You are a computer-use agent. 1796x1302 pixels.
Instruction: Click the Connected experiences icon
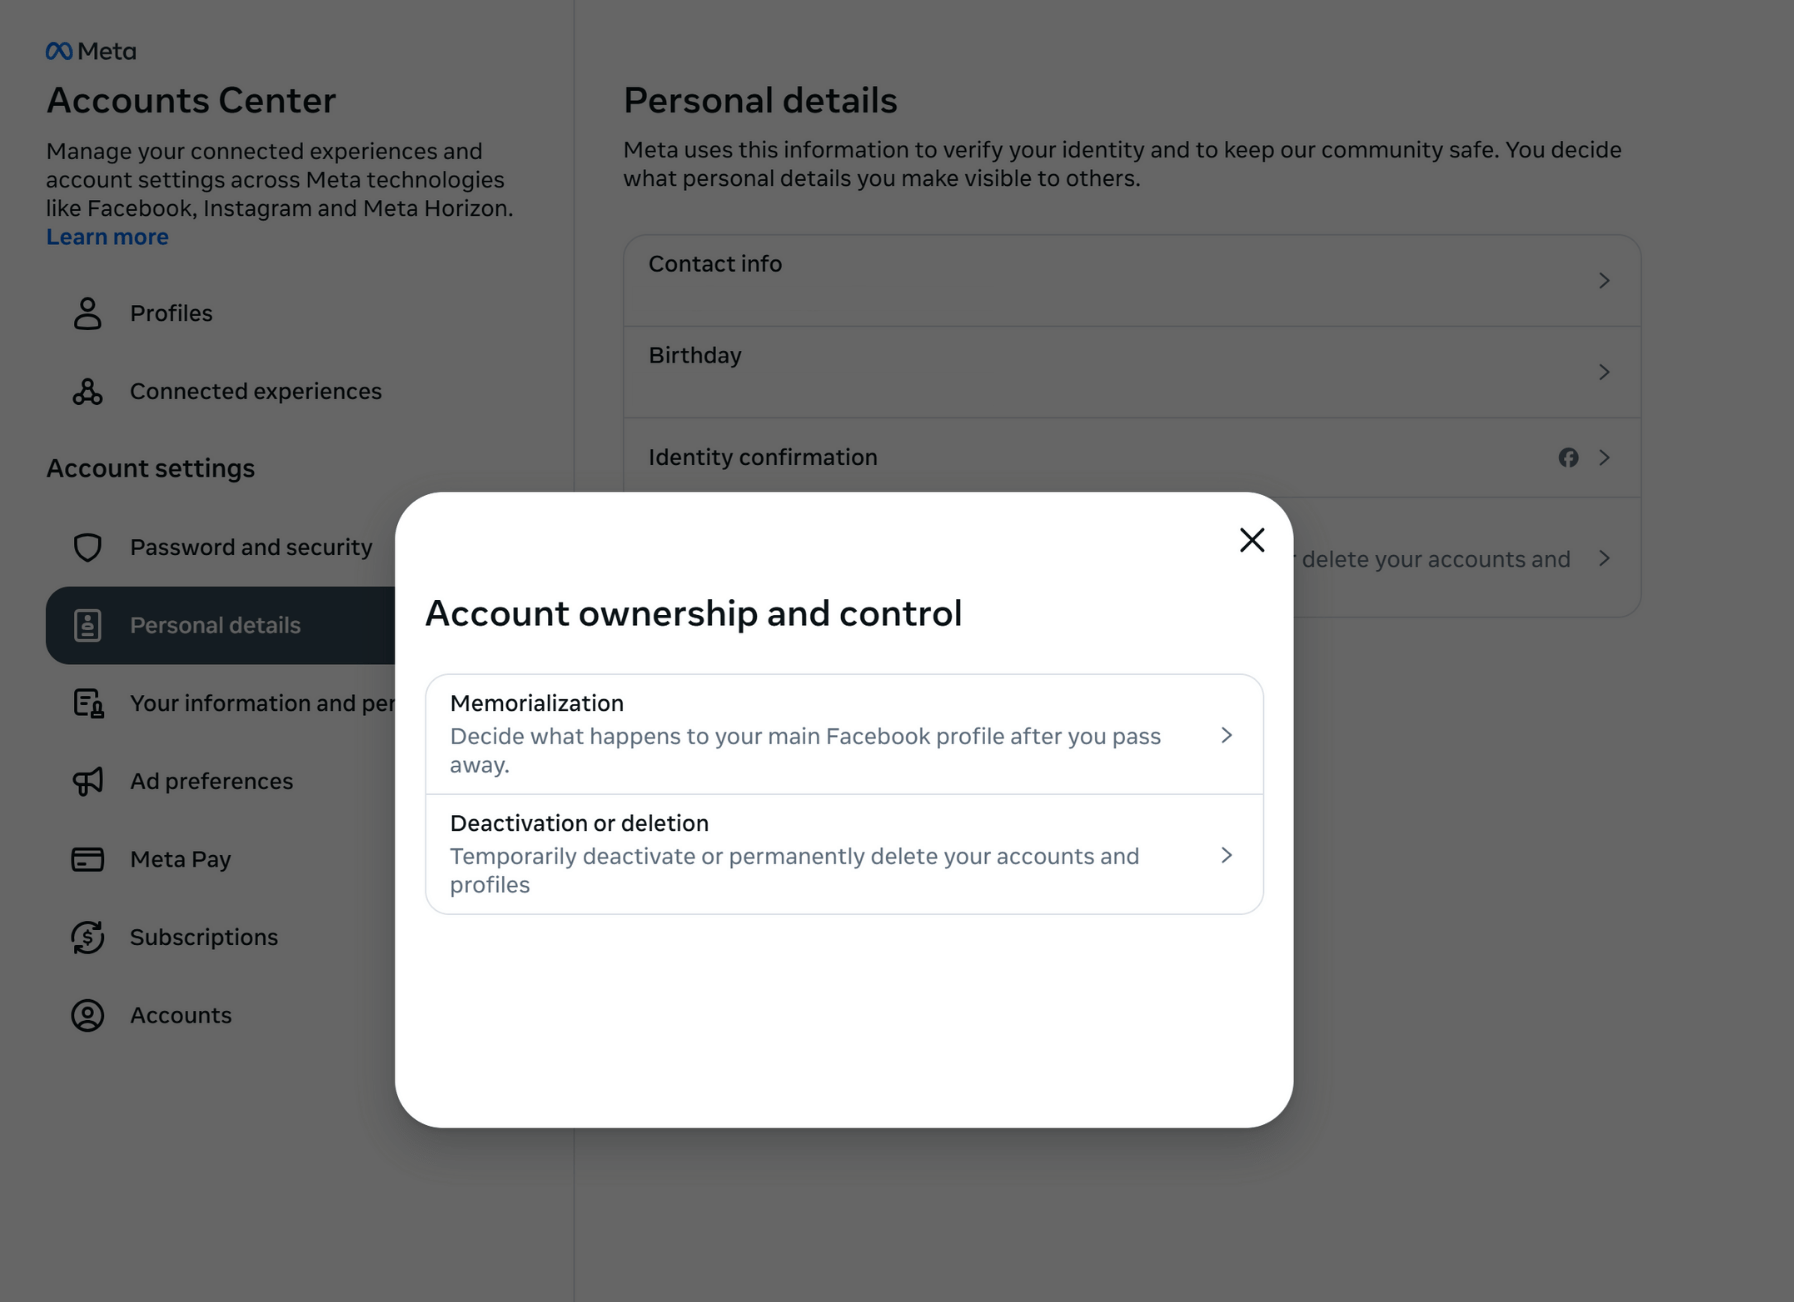click(x=88, y=392)
